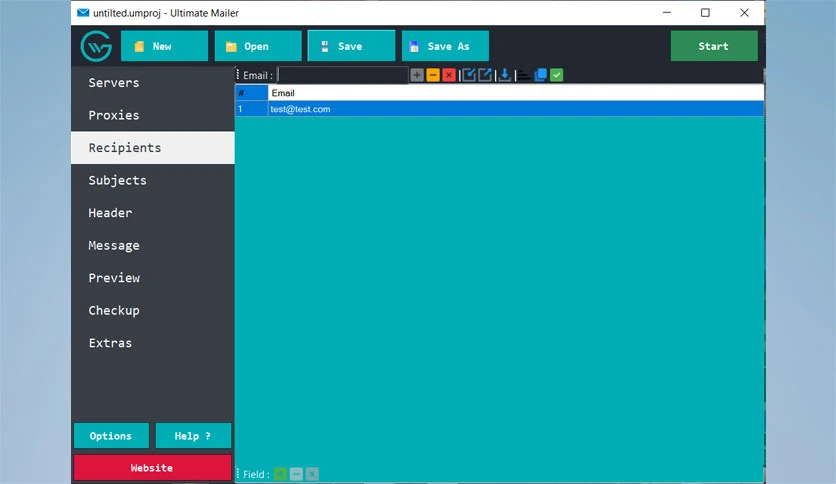Image resolution: width=836 pixels, height=484 pixels.
Task: Click the blue duplicate copies icon
Action: [541, 75]
